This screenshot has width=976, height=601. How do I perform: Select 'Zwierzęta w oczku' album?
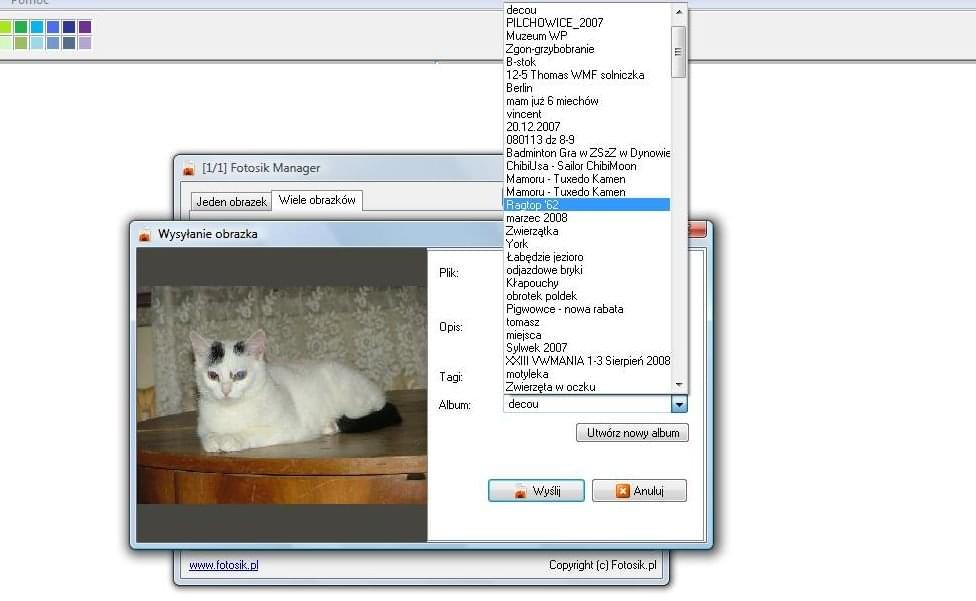[586, 387]
